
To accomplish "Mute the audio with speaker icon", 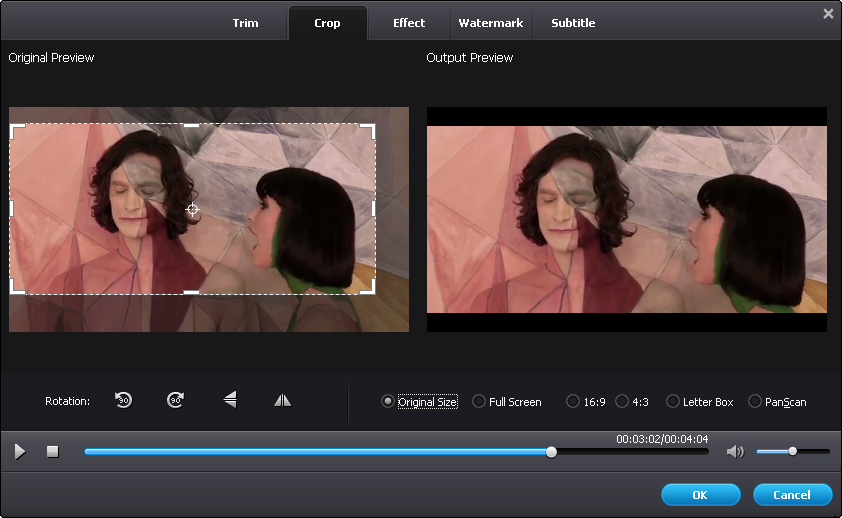I will pos(735,452).
